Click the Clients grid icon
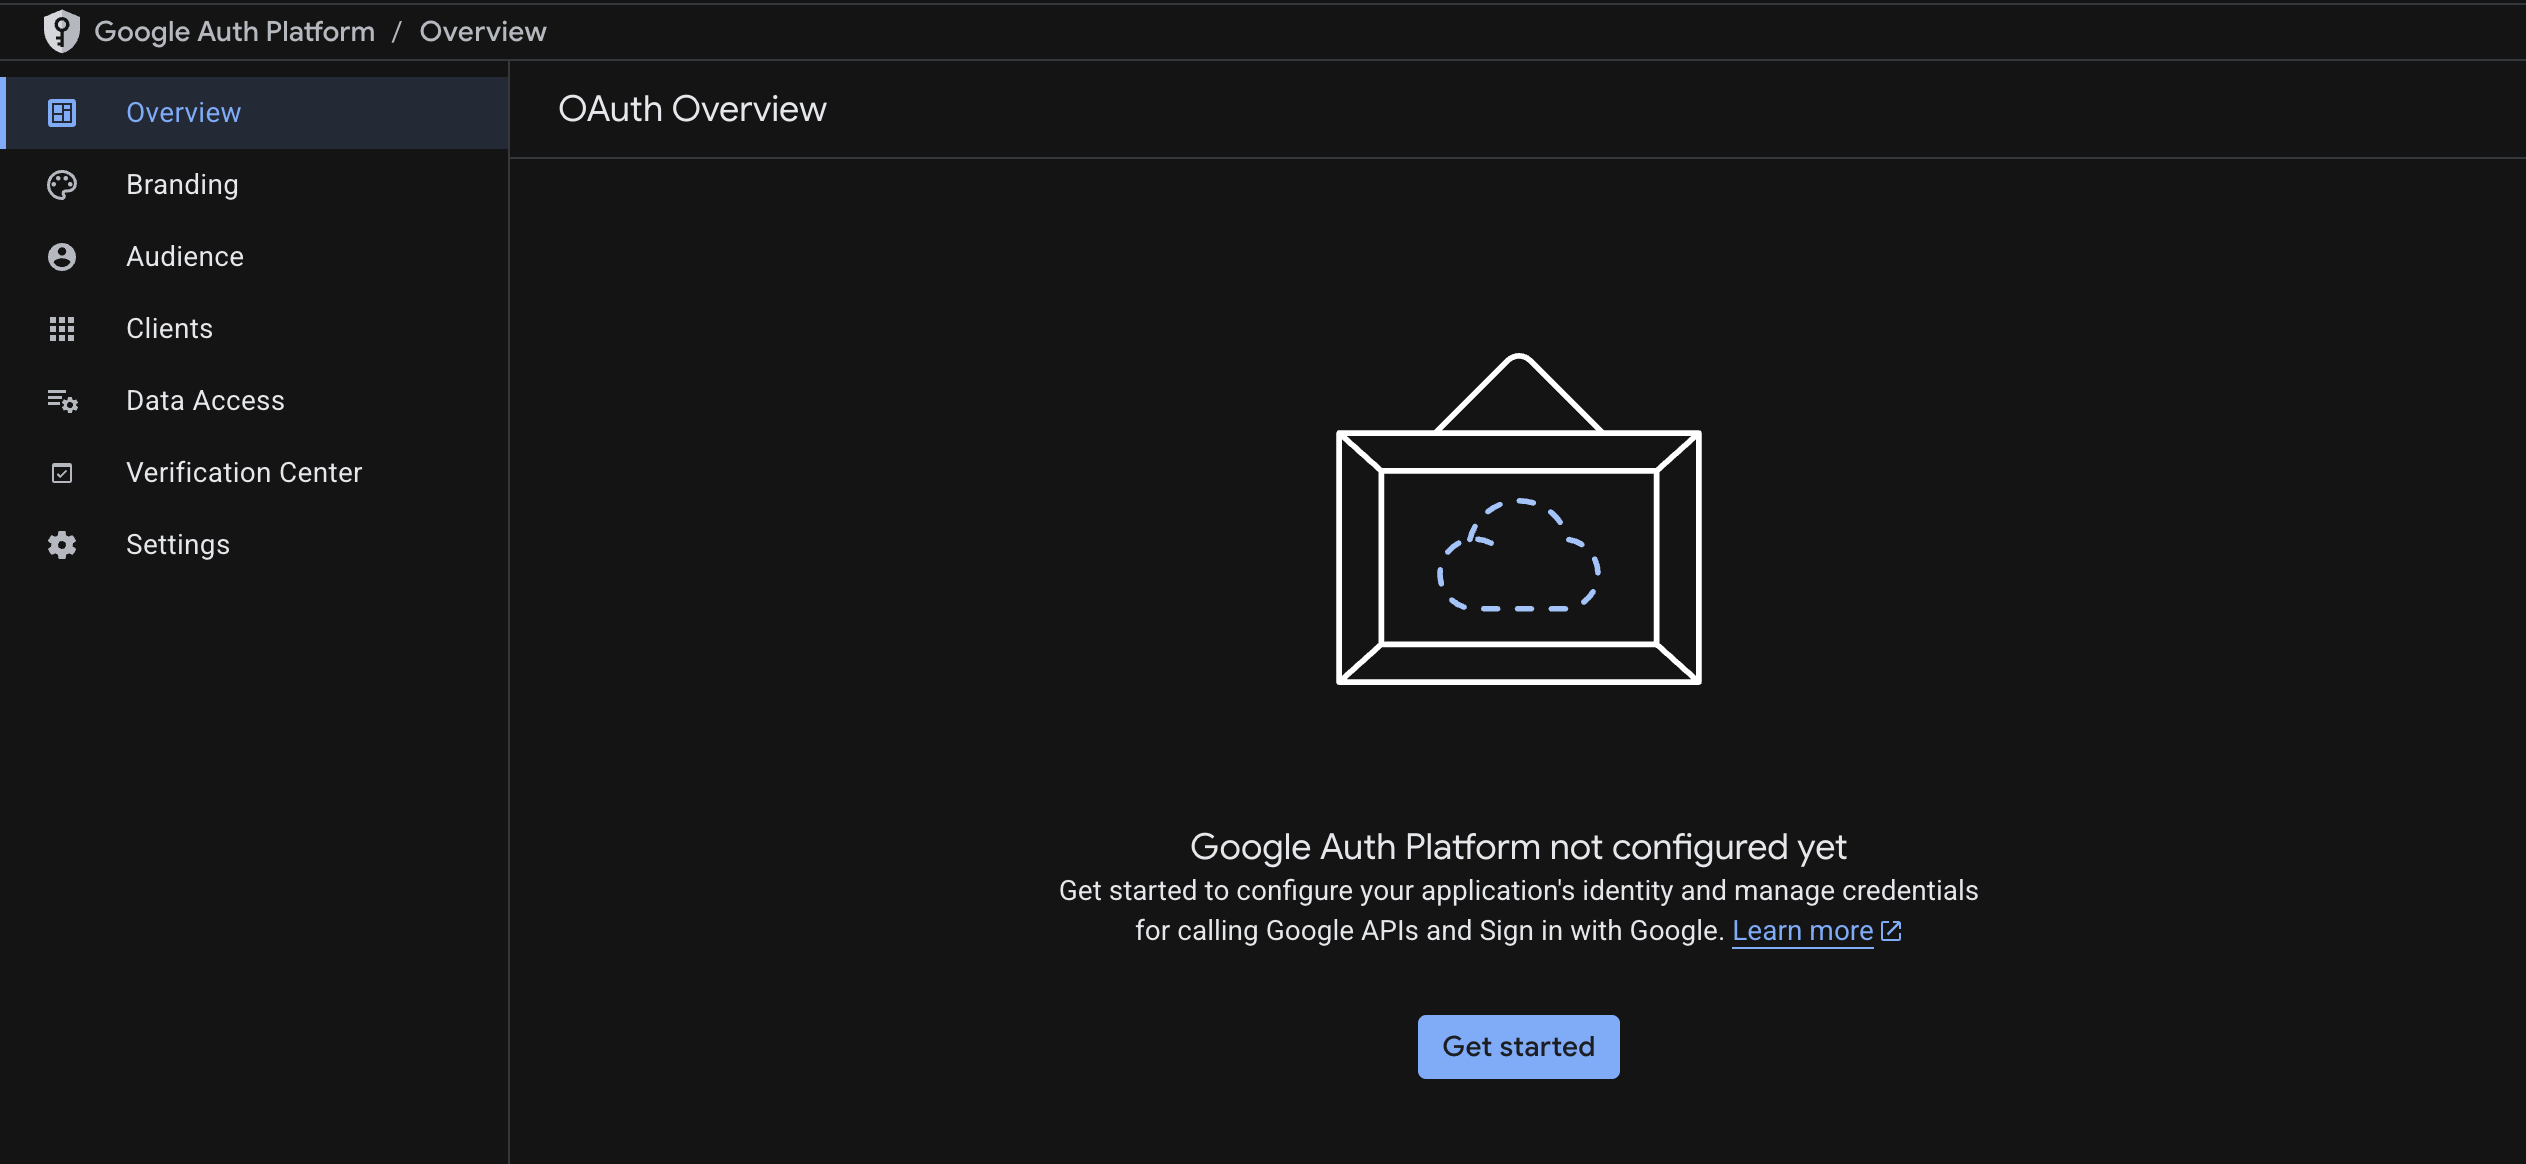The height and width of the screenshot is (1164, 2526). point(61,328)
